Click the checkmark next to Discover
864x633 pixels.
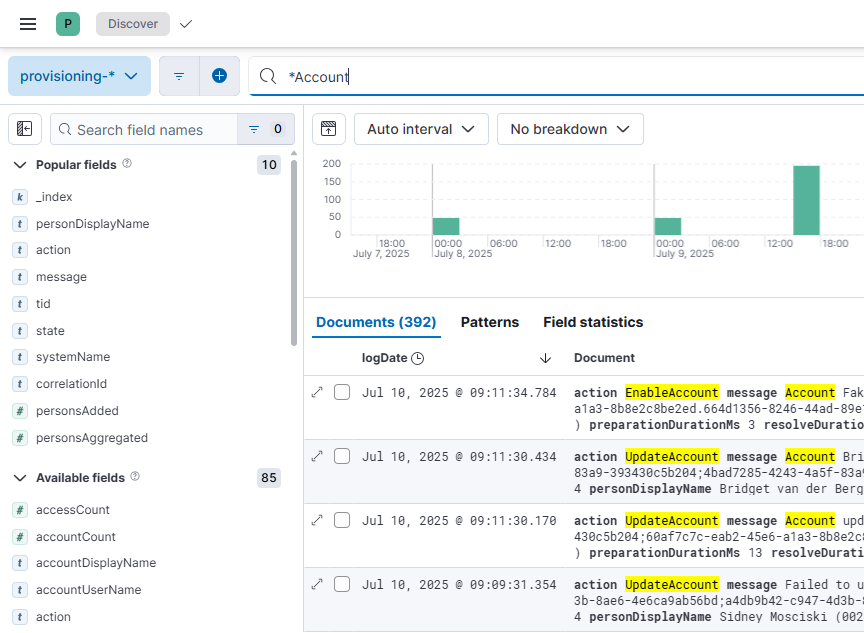pyautogui.click(x=186, y=24)
